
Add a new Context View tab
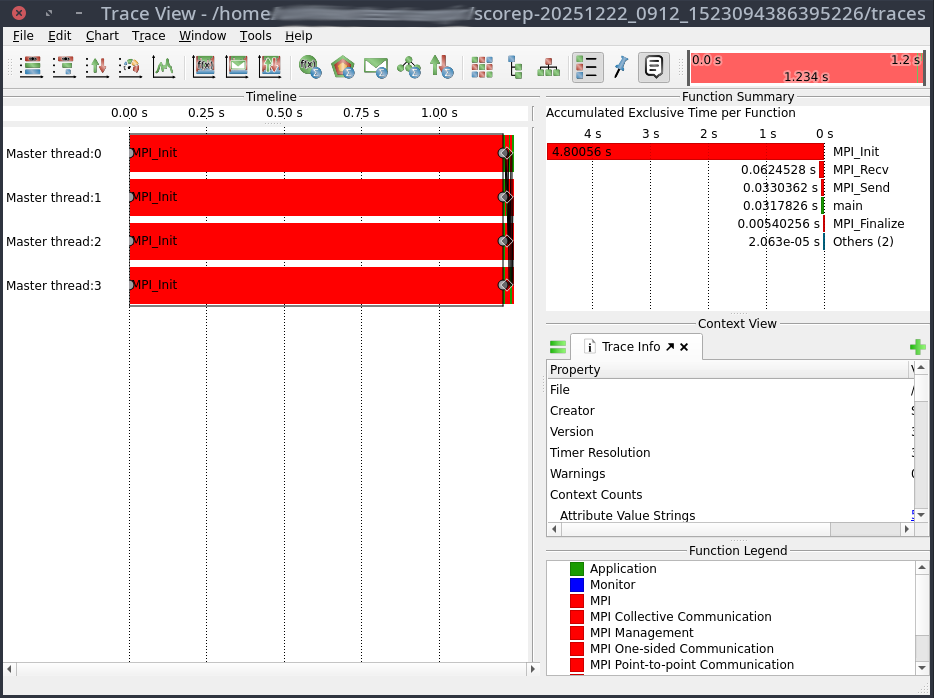click(917, 347)
